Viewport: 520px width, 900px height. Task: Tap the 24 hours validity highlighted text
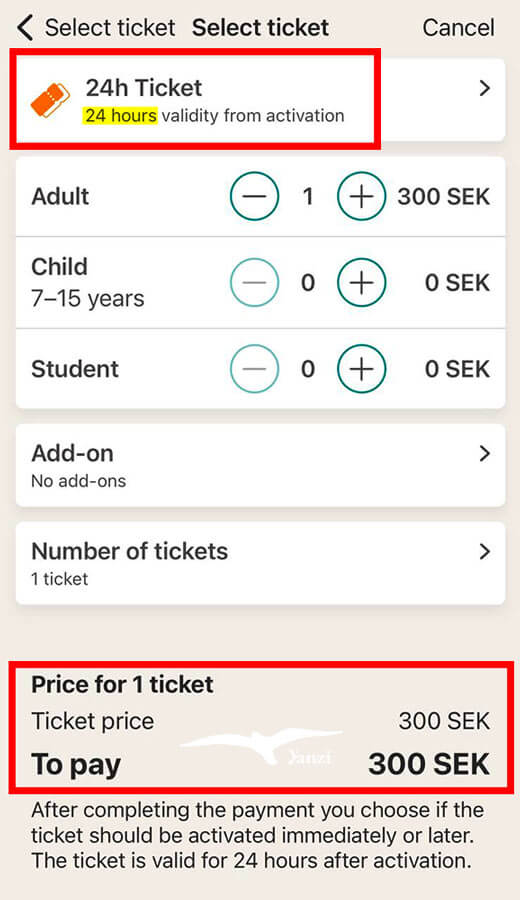121,115
